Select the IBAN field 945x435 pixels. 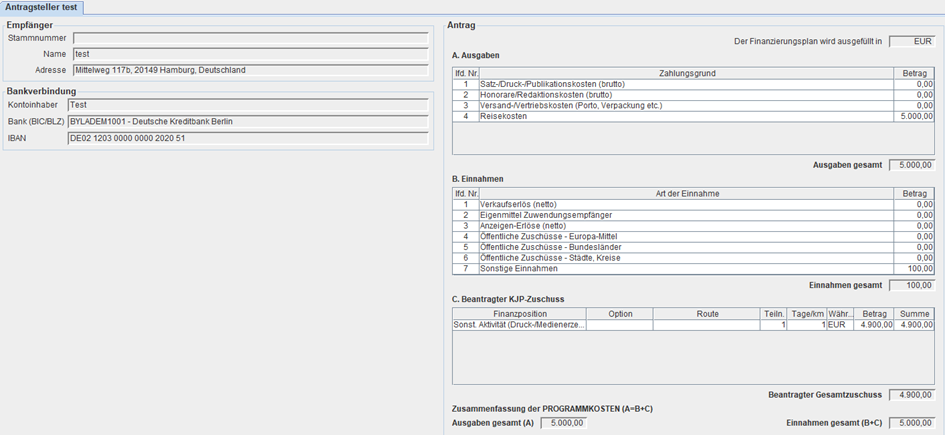247,139
